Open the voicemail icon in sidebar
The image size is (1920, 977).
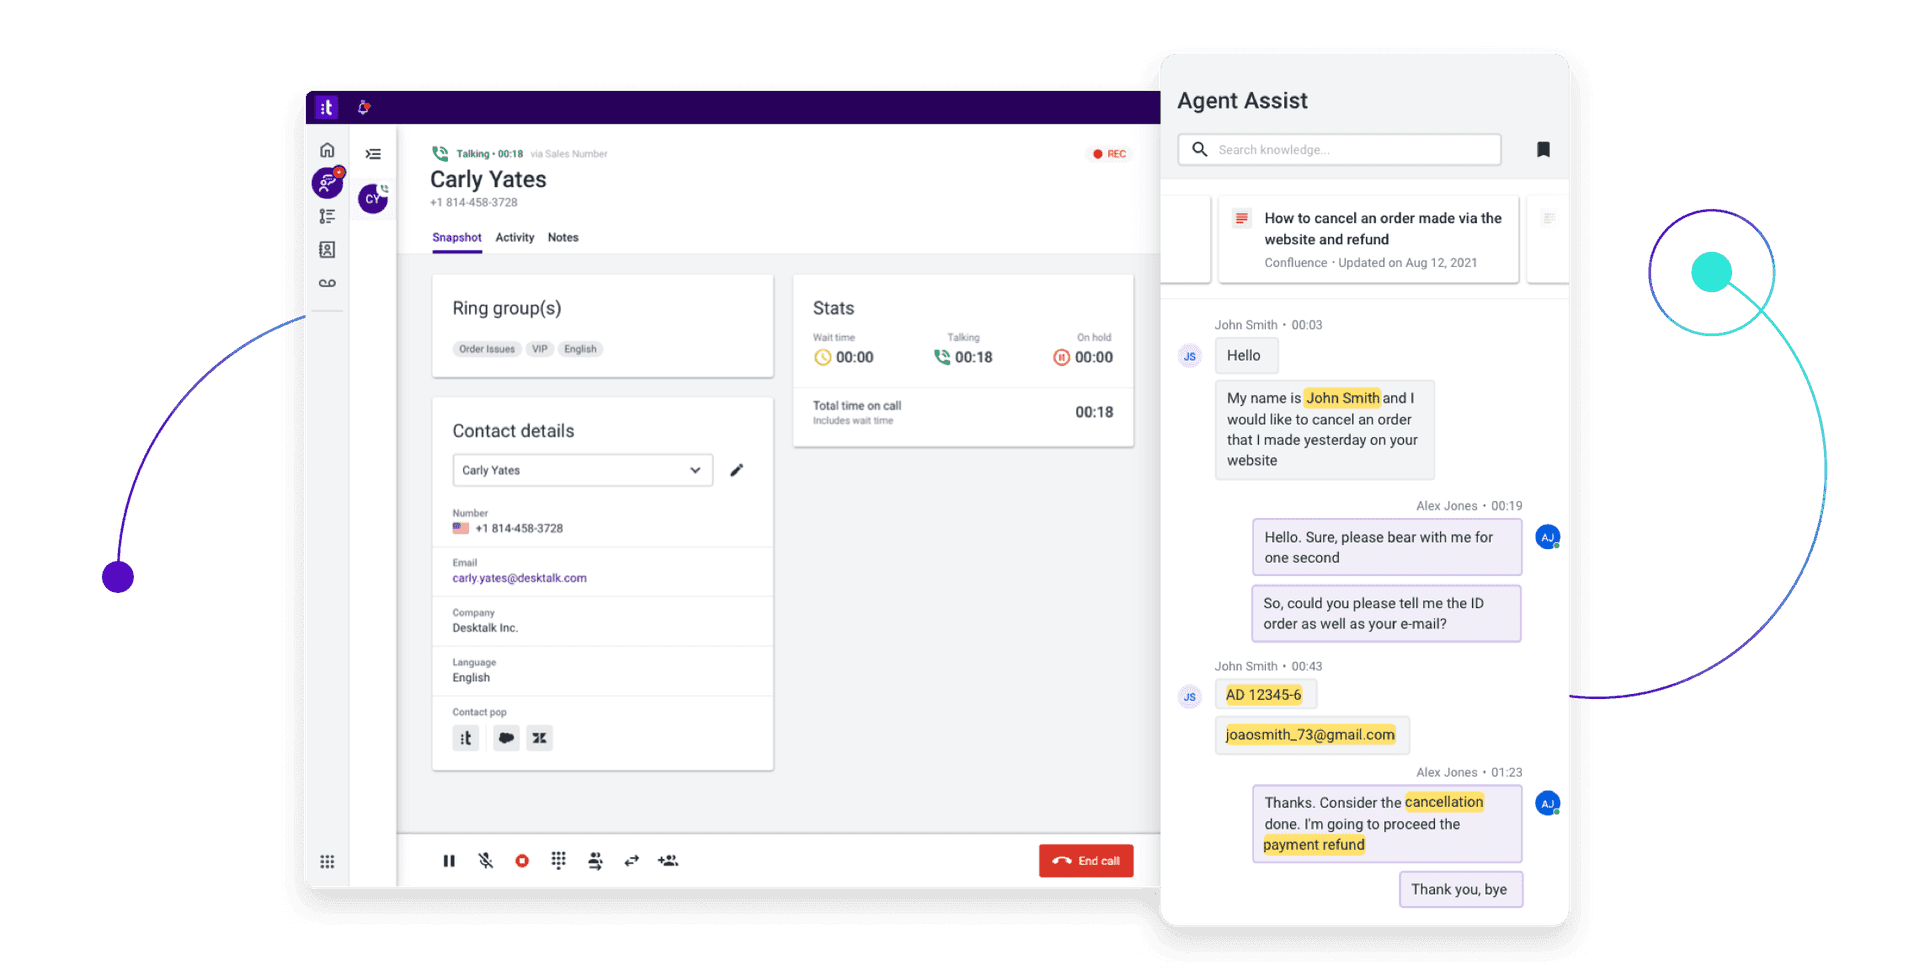[327, 283]
